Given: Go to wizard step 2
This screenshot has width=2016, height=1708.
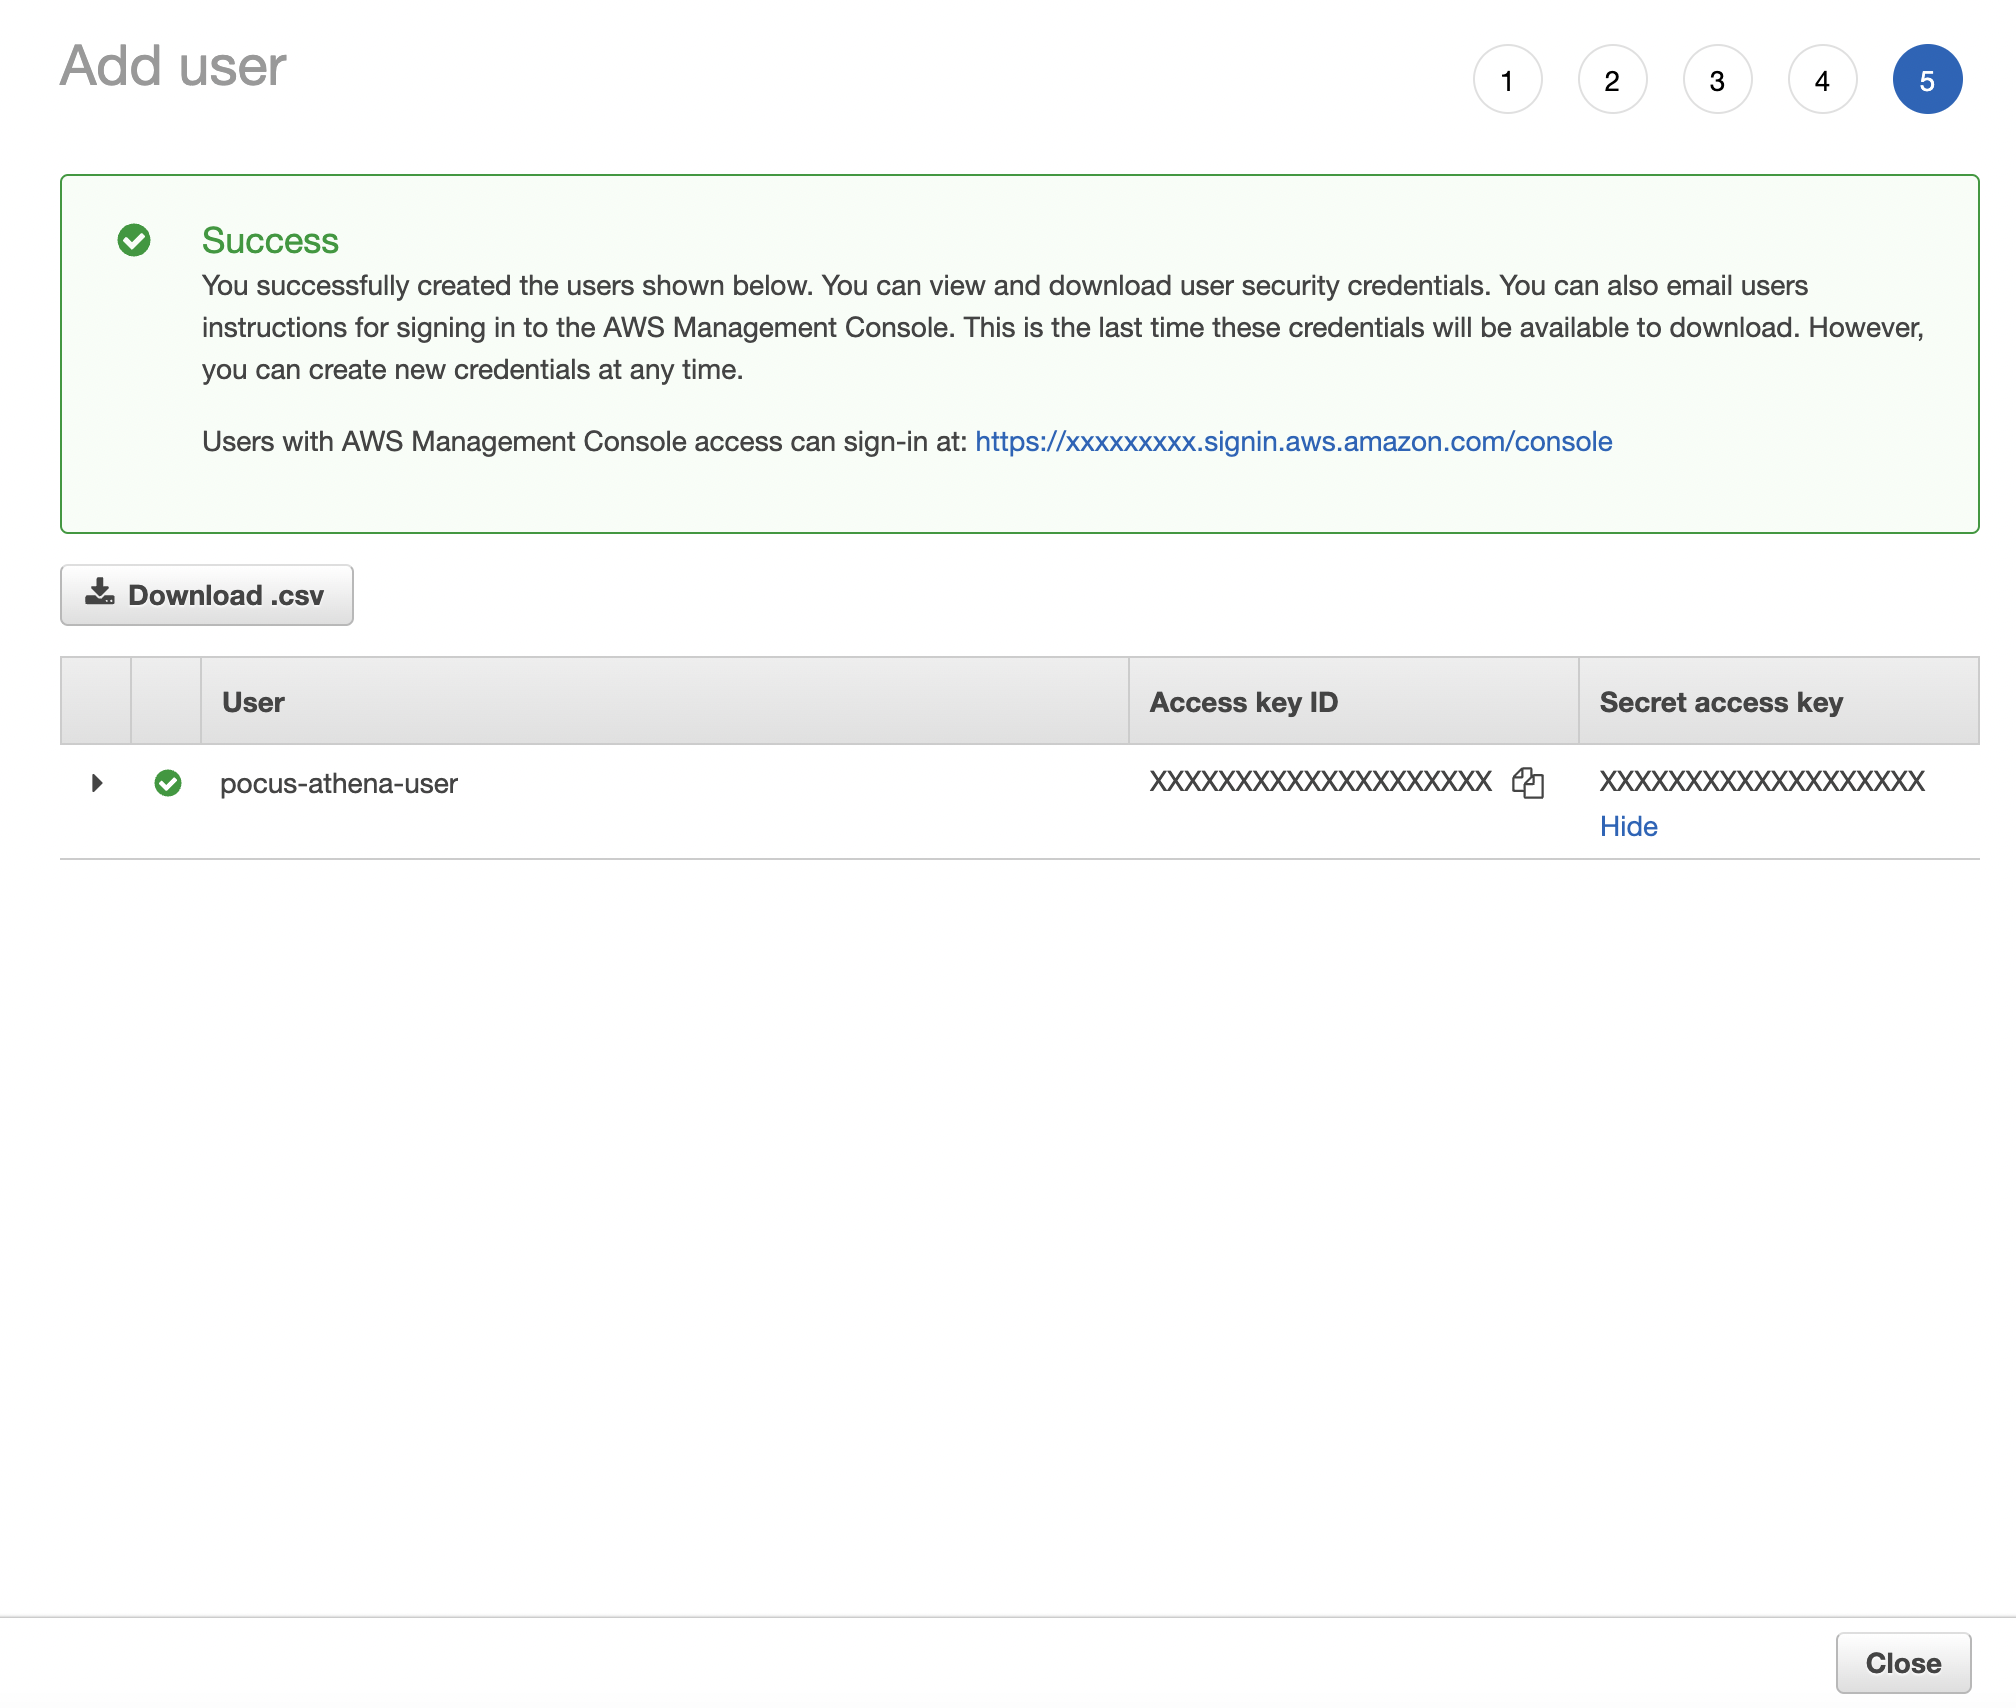Looking at the screenshot, I should click(1612, 80).
